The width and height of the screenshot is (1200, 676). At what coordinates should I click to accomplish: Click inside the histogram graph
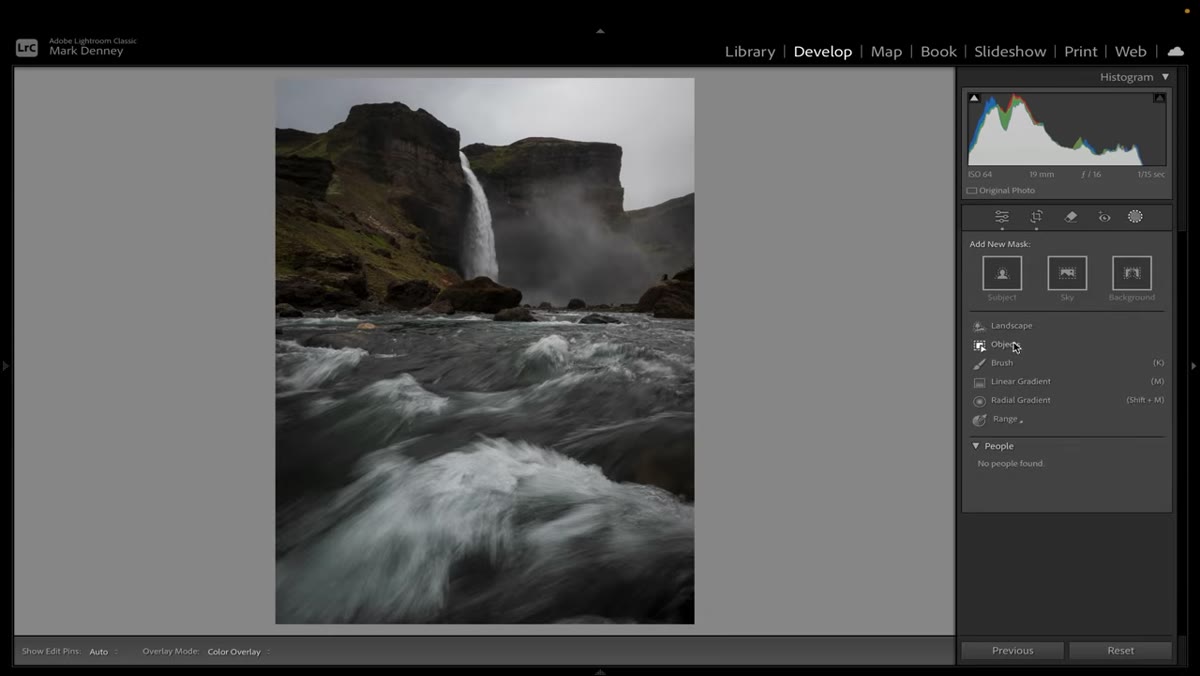pos(1067,129)
